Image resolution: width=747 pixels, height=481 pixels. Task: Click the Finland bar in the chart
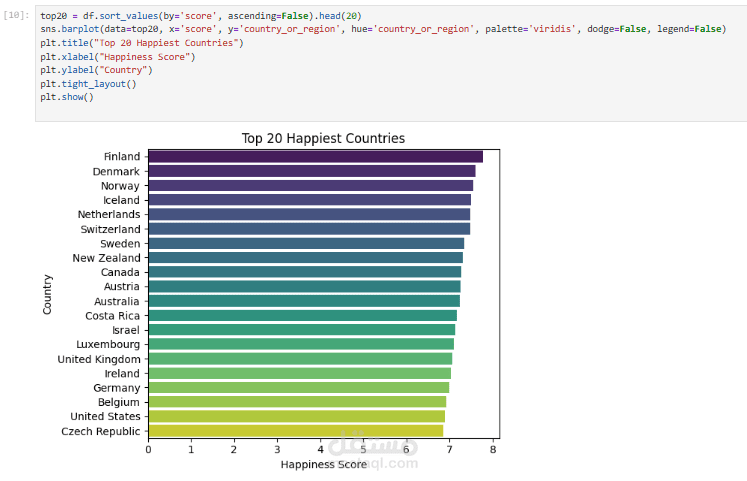click(315, 156)
